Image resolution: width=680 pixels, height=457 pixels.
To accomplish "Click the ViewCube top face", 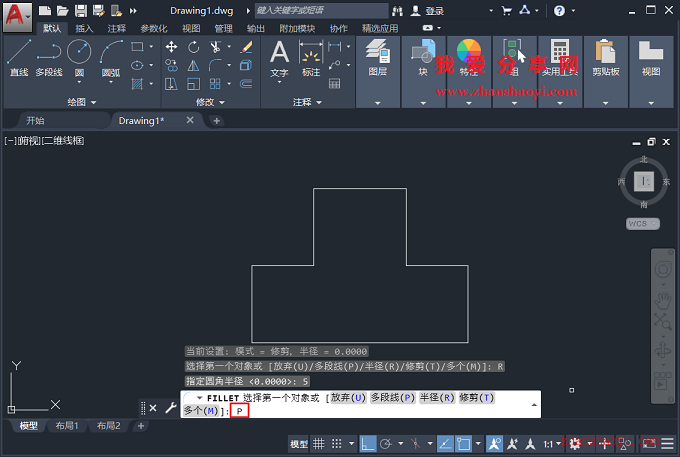I will tap(644, 181).
